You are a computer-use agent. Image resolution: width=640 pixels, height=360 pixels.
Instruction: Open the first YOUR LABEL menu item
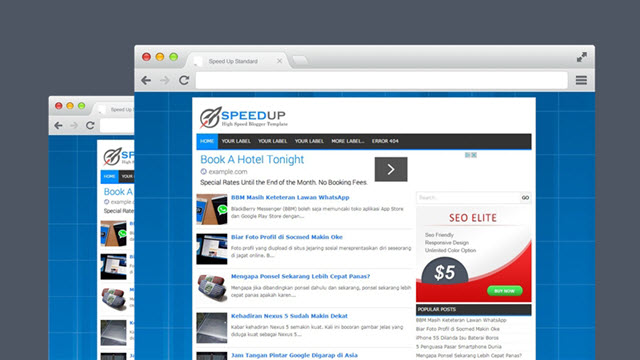coord(236,141)
